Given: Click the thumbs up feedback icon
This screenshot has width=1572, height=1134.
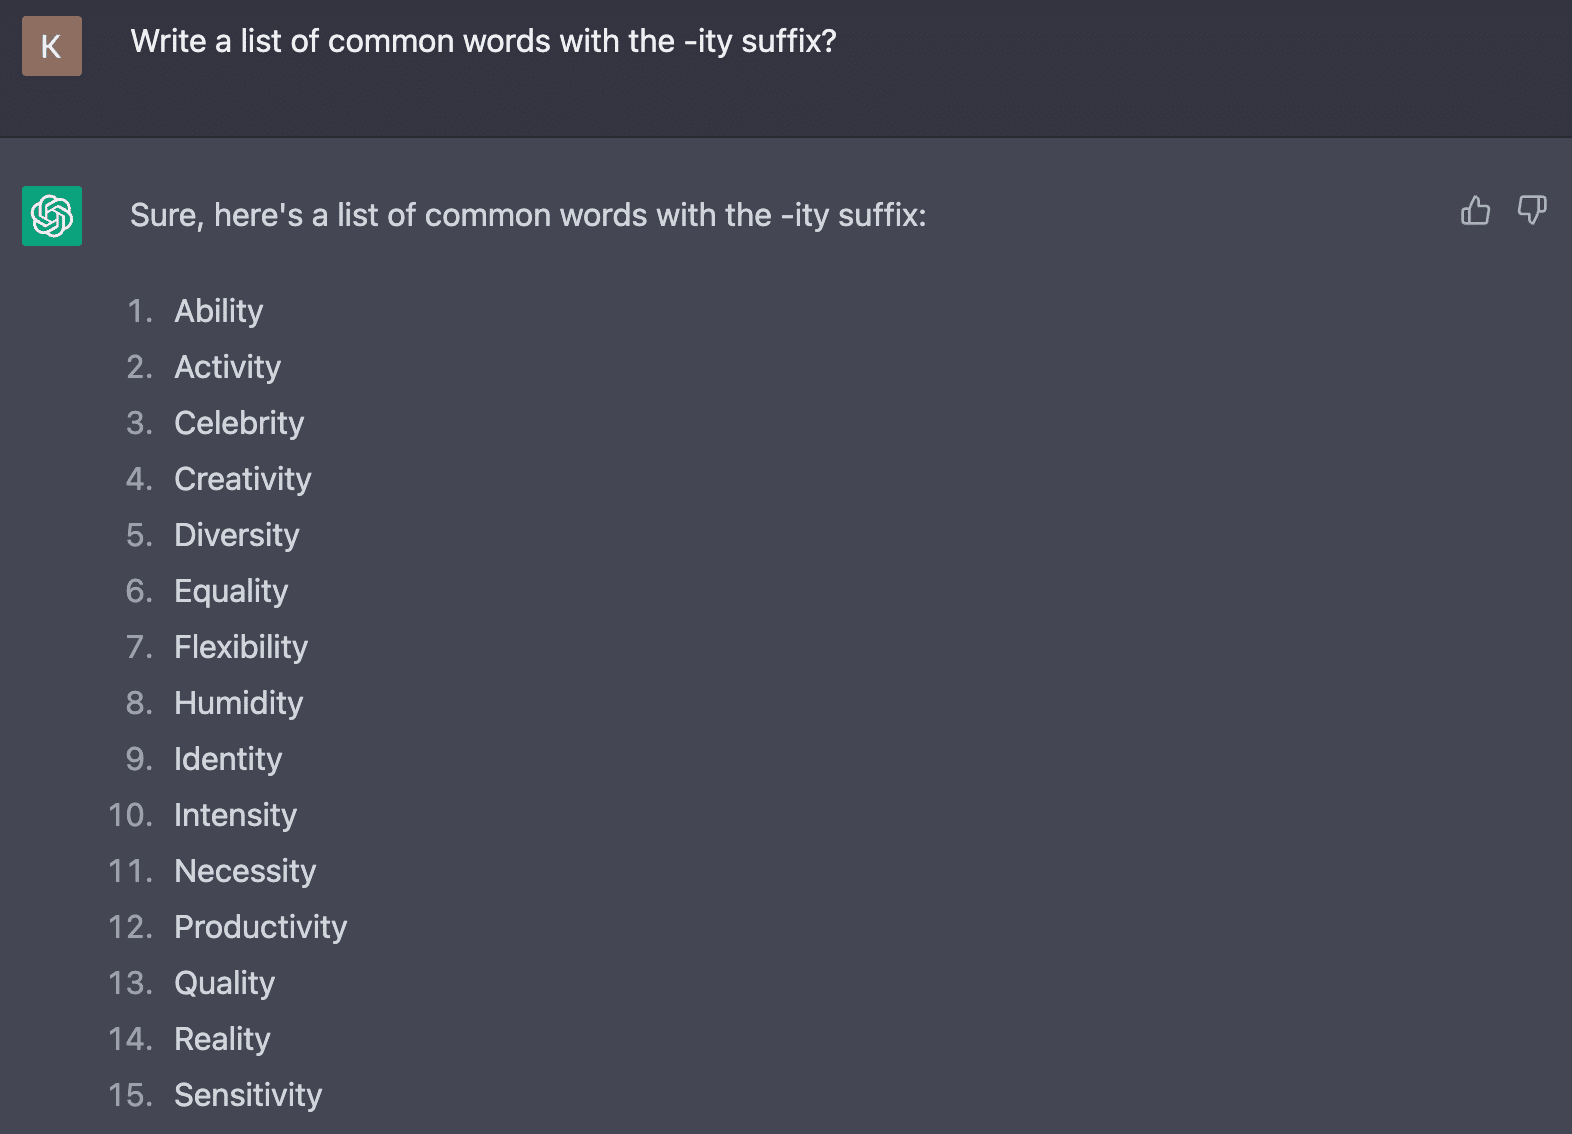Looking at the screenshot, I should click(1475, 210).
